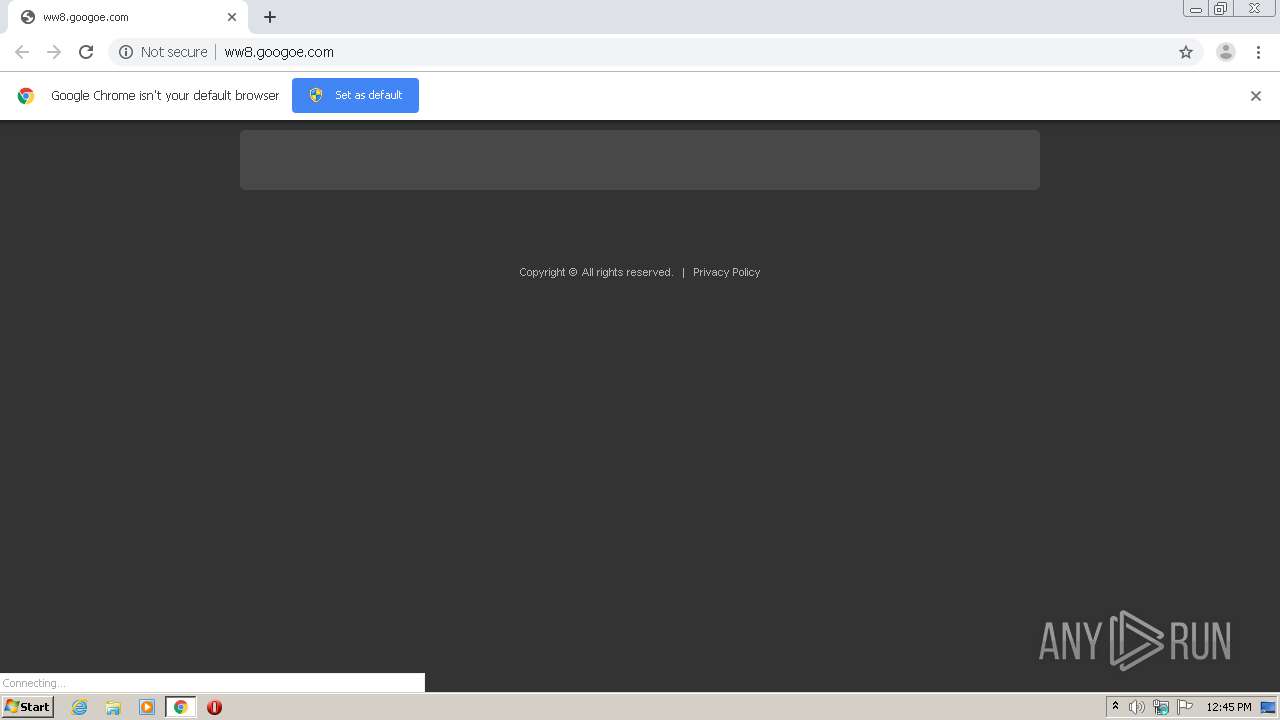Viewport: 1280px width, 720px height.
Task: Open Chrome's three-dot menu
Action: [1258, 52]
